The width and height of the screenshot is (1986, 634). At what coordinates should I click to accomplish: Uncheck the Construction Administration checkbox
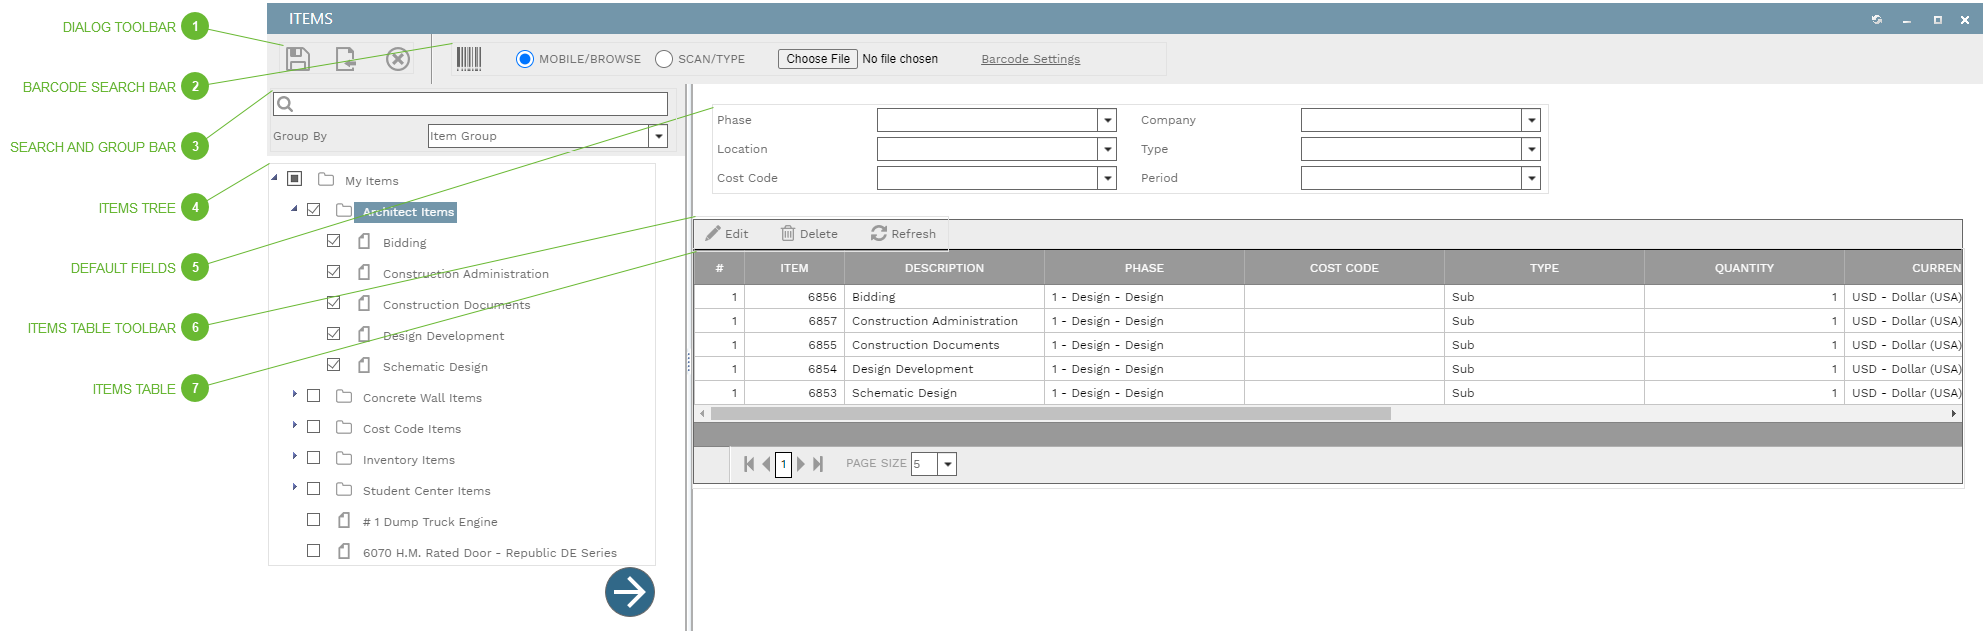(334, 272)
